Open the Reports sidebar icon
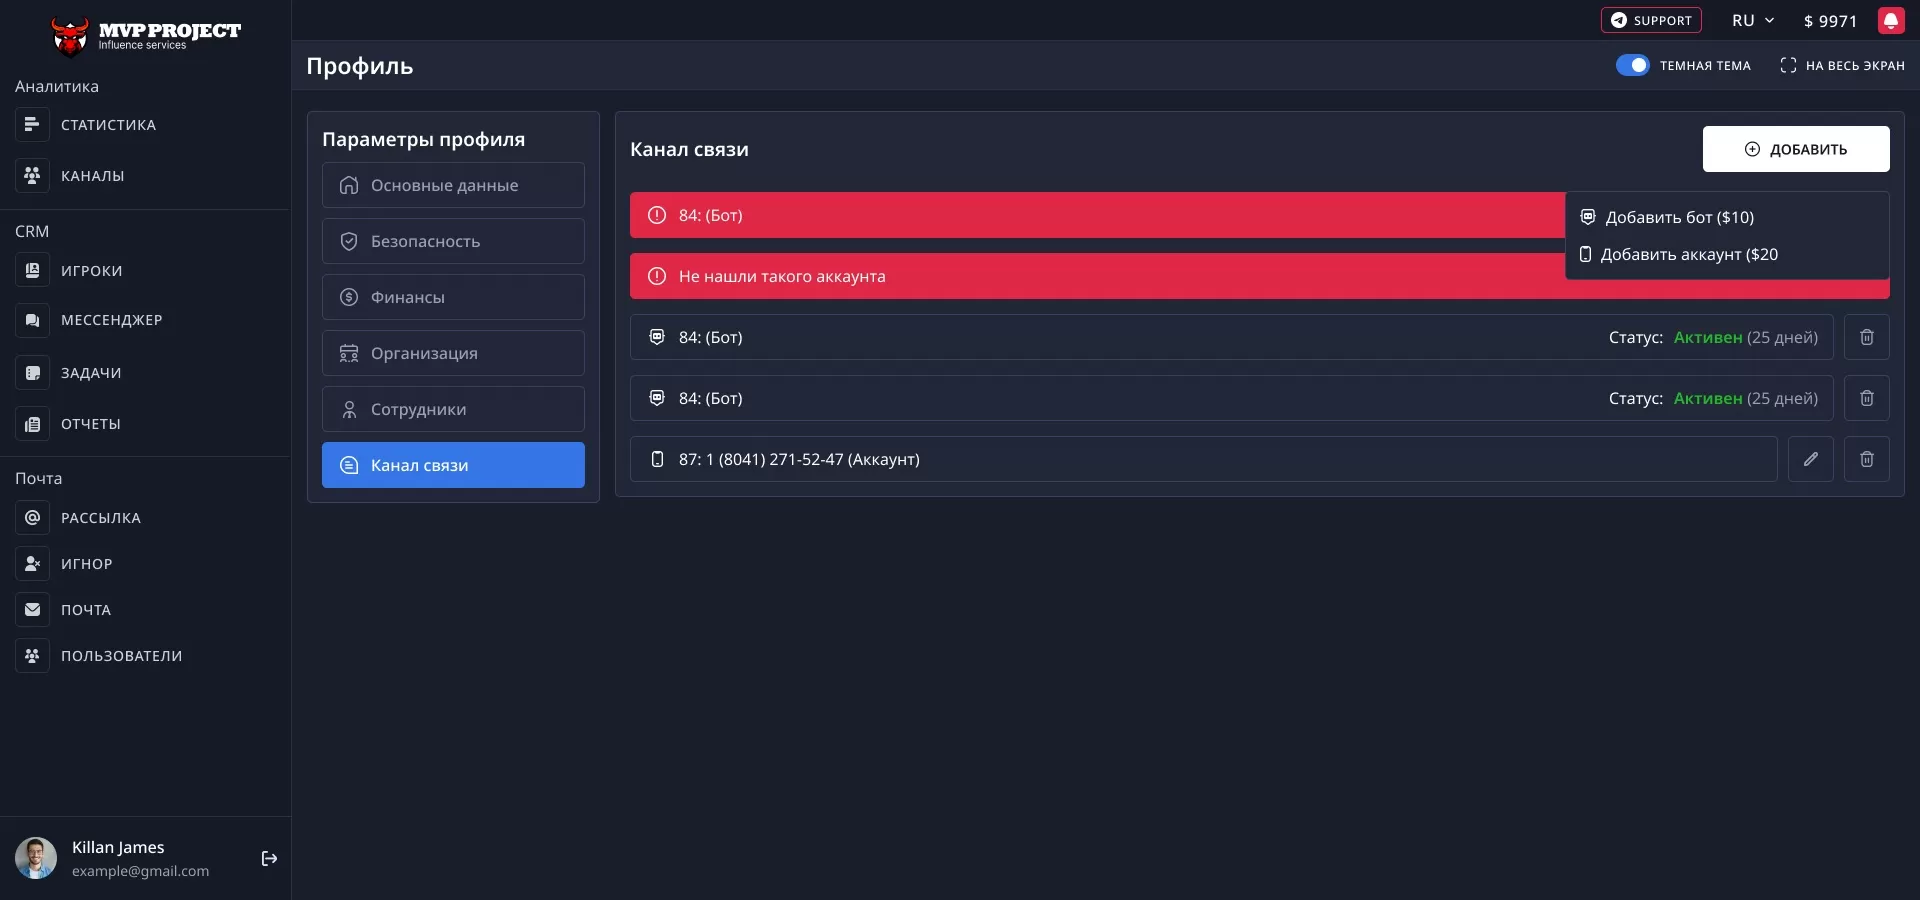This screenshot has width=1920, height=900. coord(32,424)
